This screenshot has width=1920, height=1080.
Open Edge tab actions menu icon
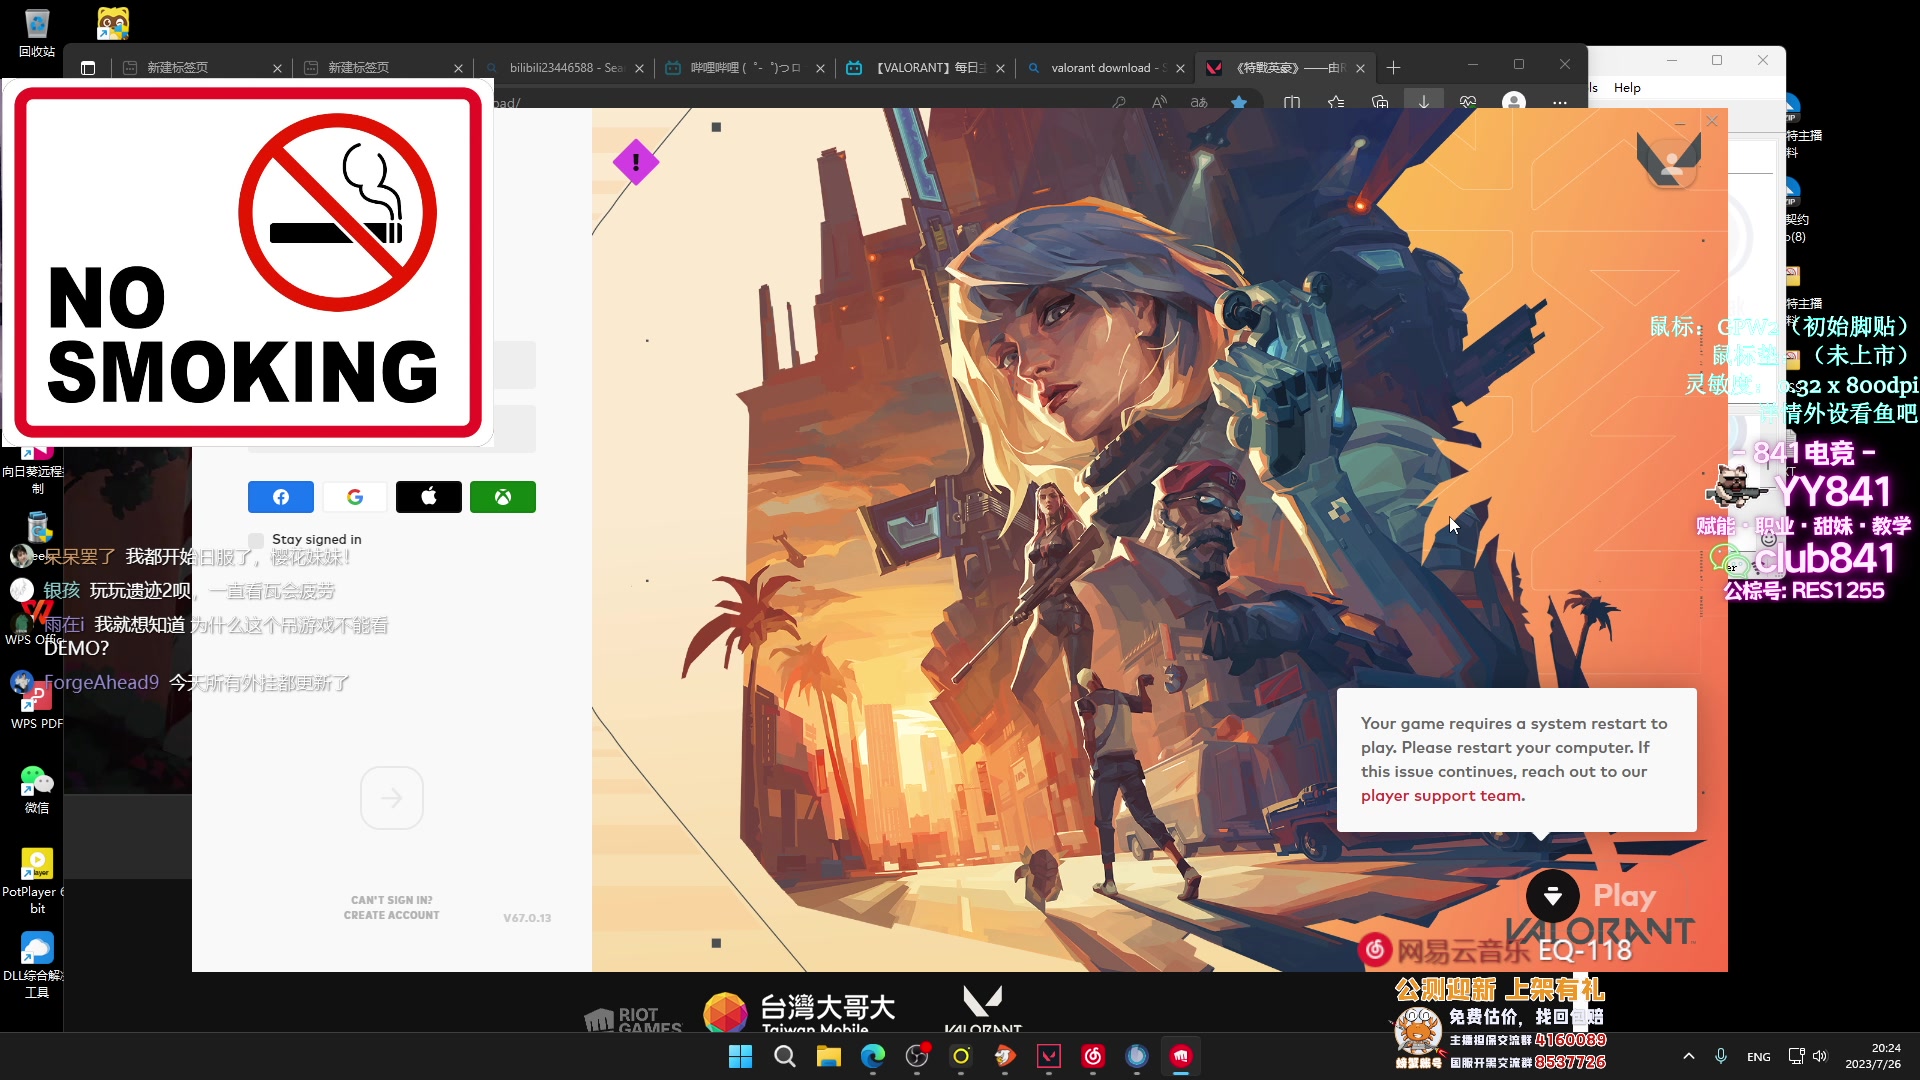[x=88, y=68]
